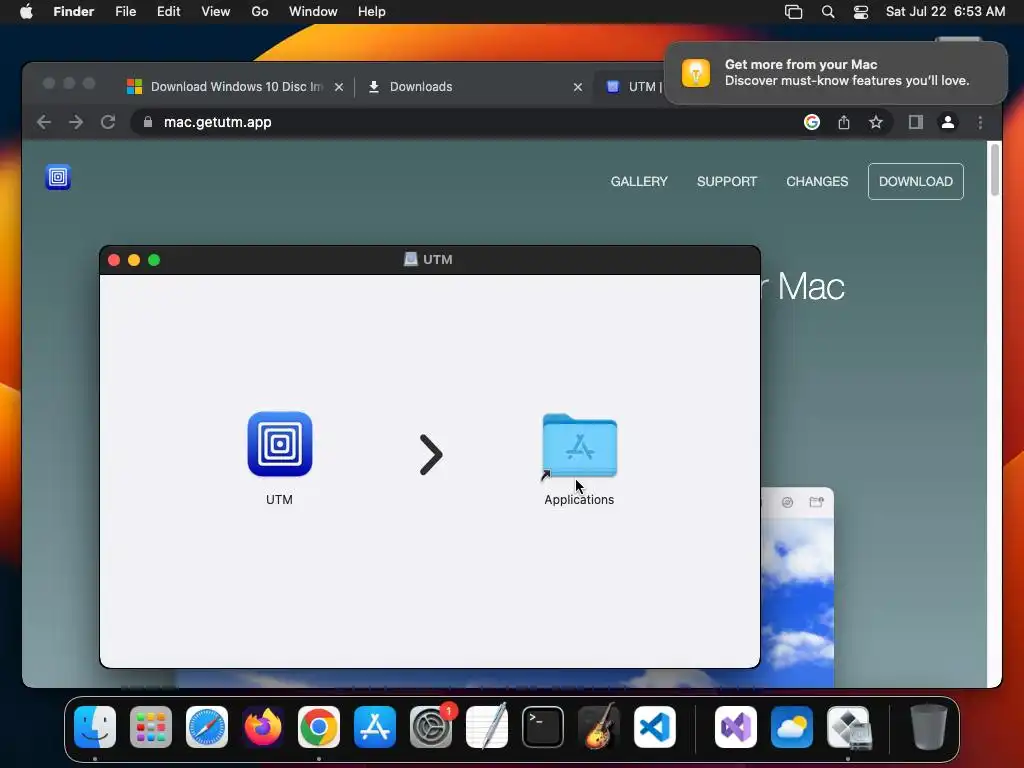This screenshot has height=768, width=1024.
Task: Reload the mac.getutm.app page
Action: tap(108, 122)
